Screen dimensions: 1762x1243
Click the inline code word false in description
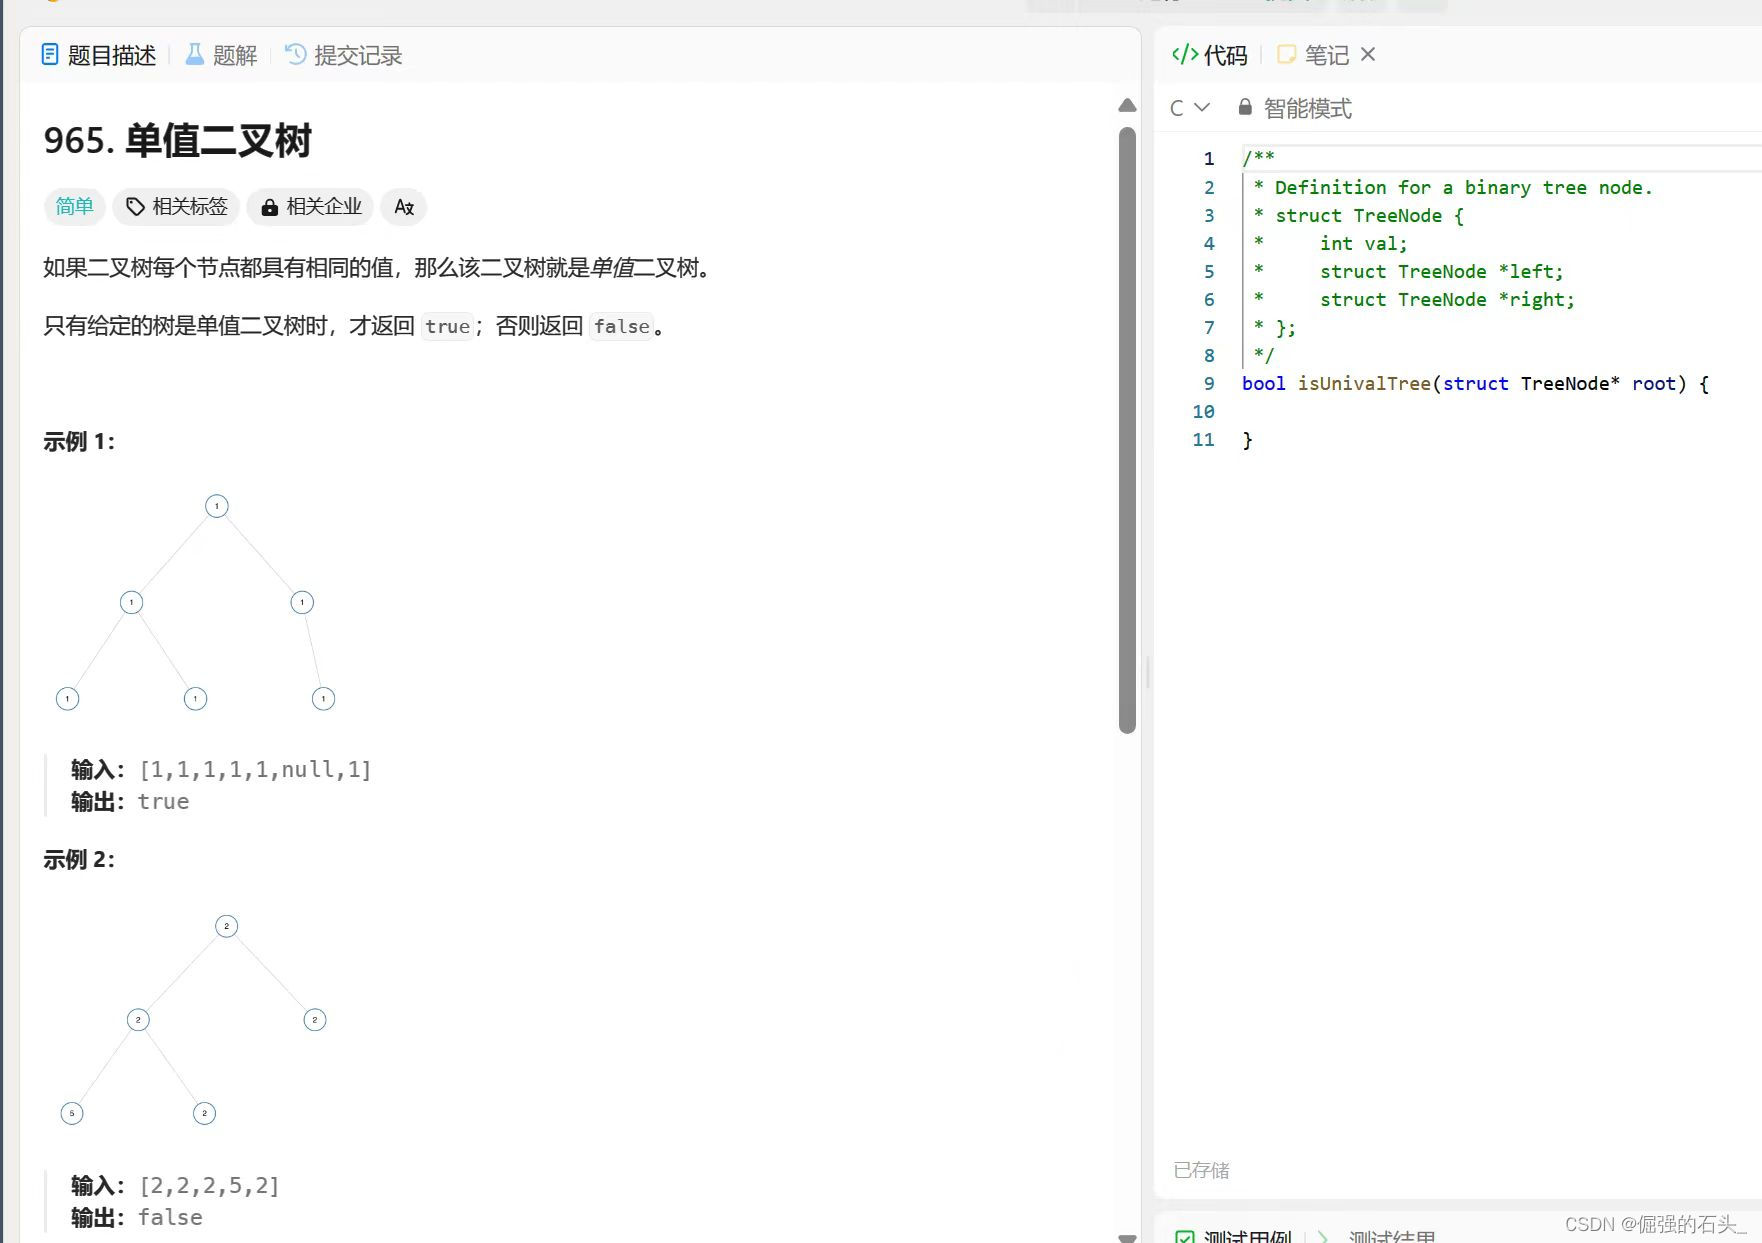[621, 326]
